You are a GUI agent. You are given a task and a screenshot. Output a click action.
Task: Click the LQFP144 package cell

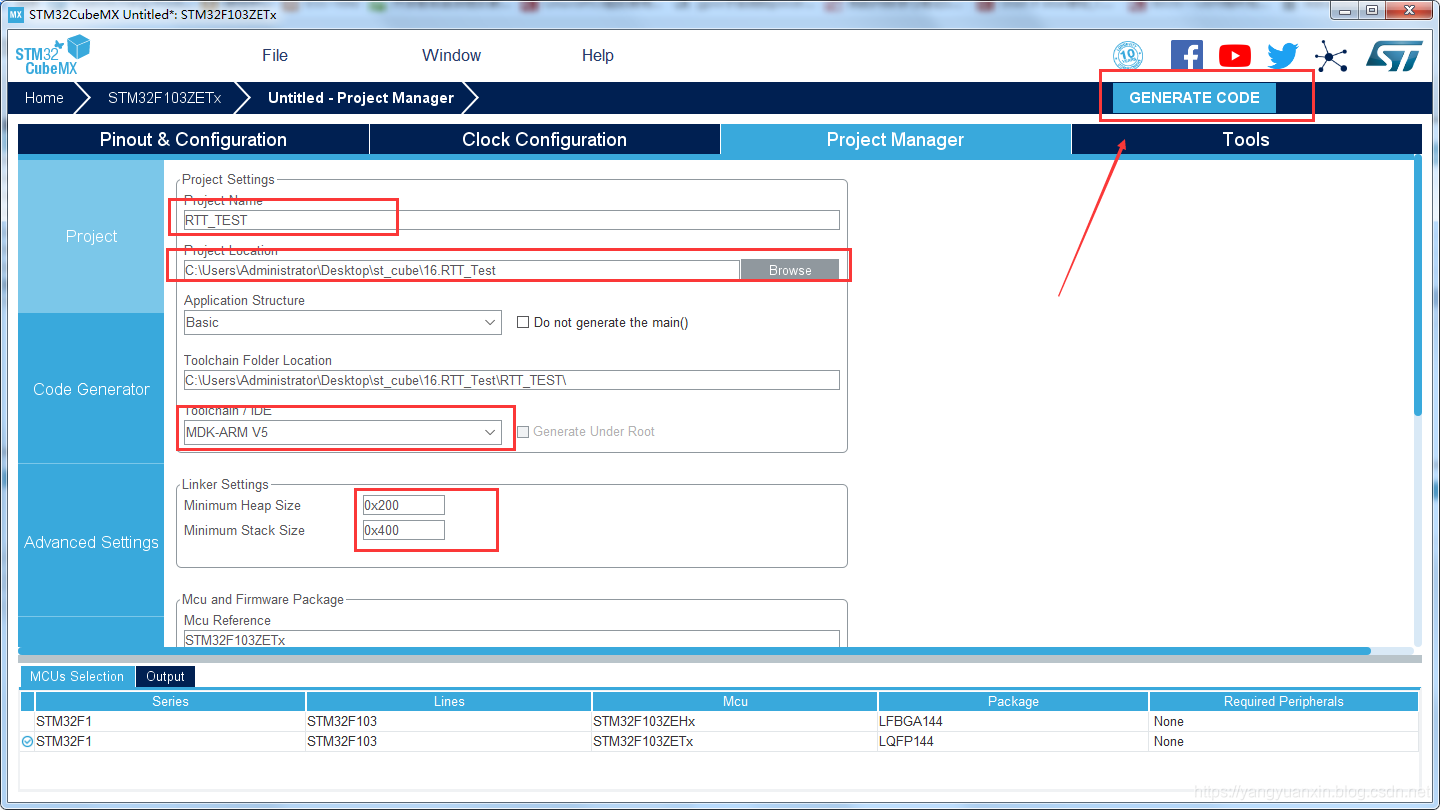(x=1013, y=741)
